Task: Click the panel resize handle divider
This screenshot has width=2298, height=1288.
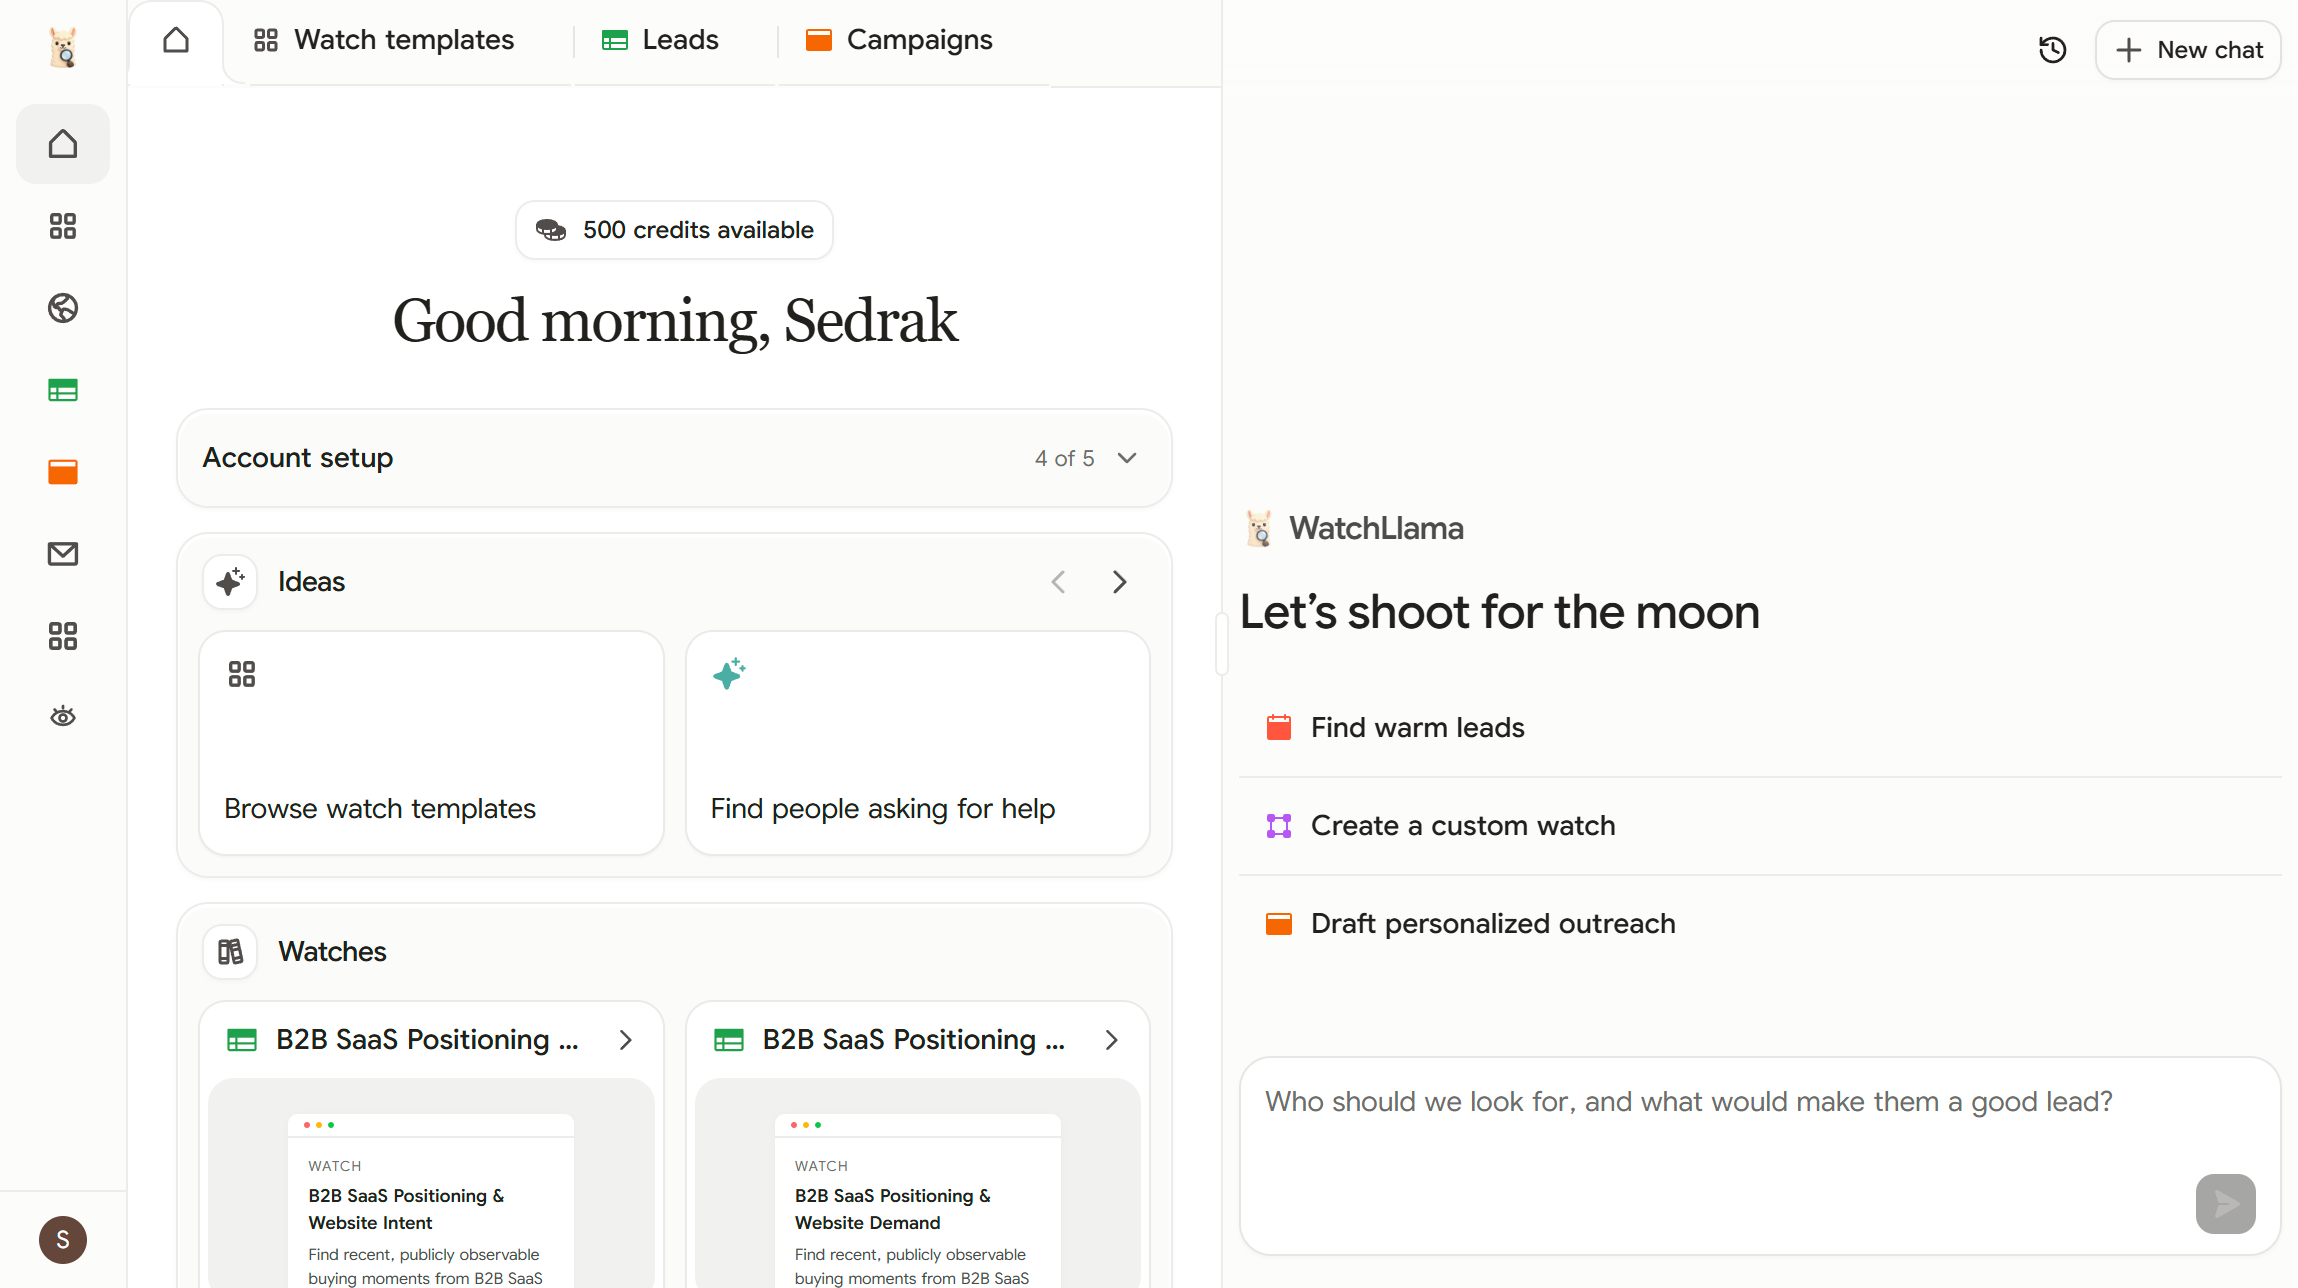Action: [x=1222, y=644]
